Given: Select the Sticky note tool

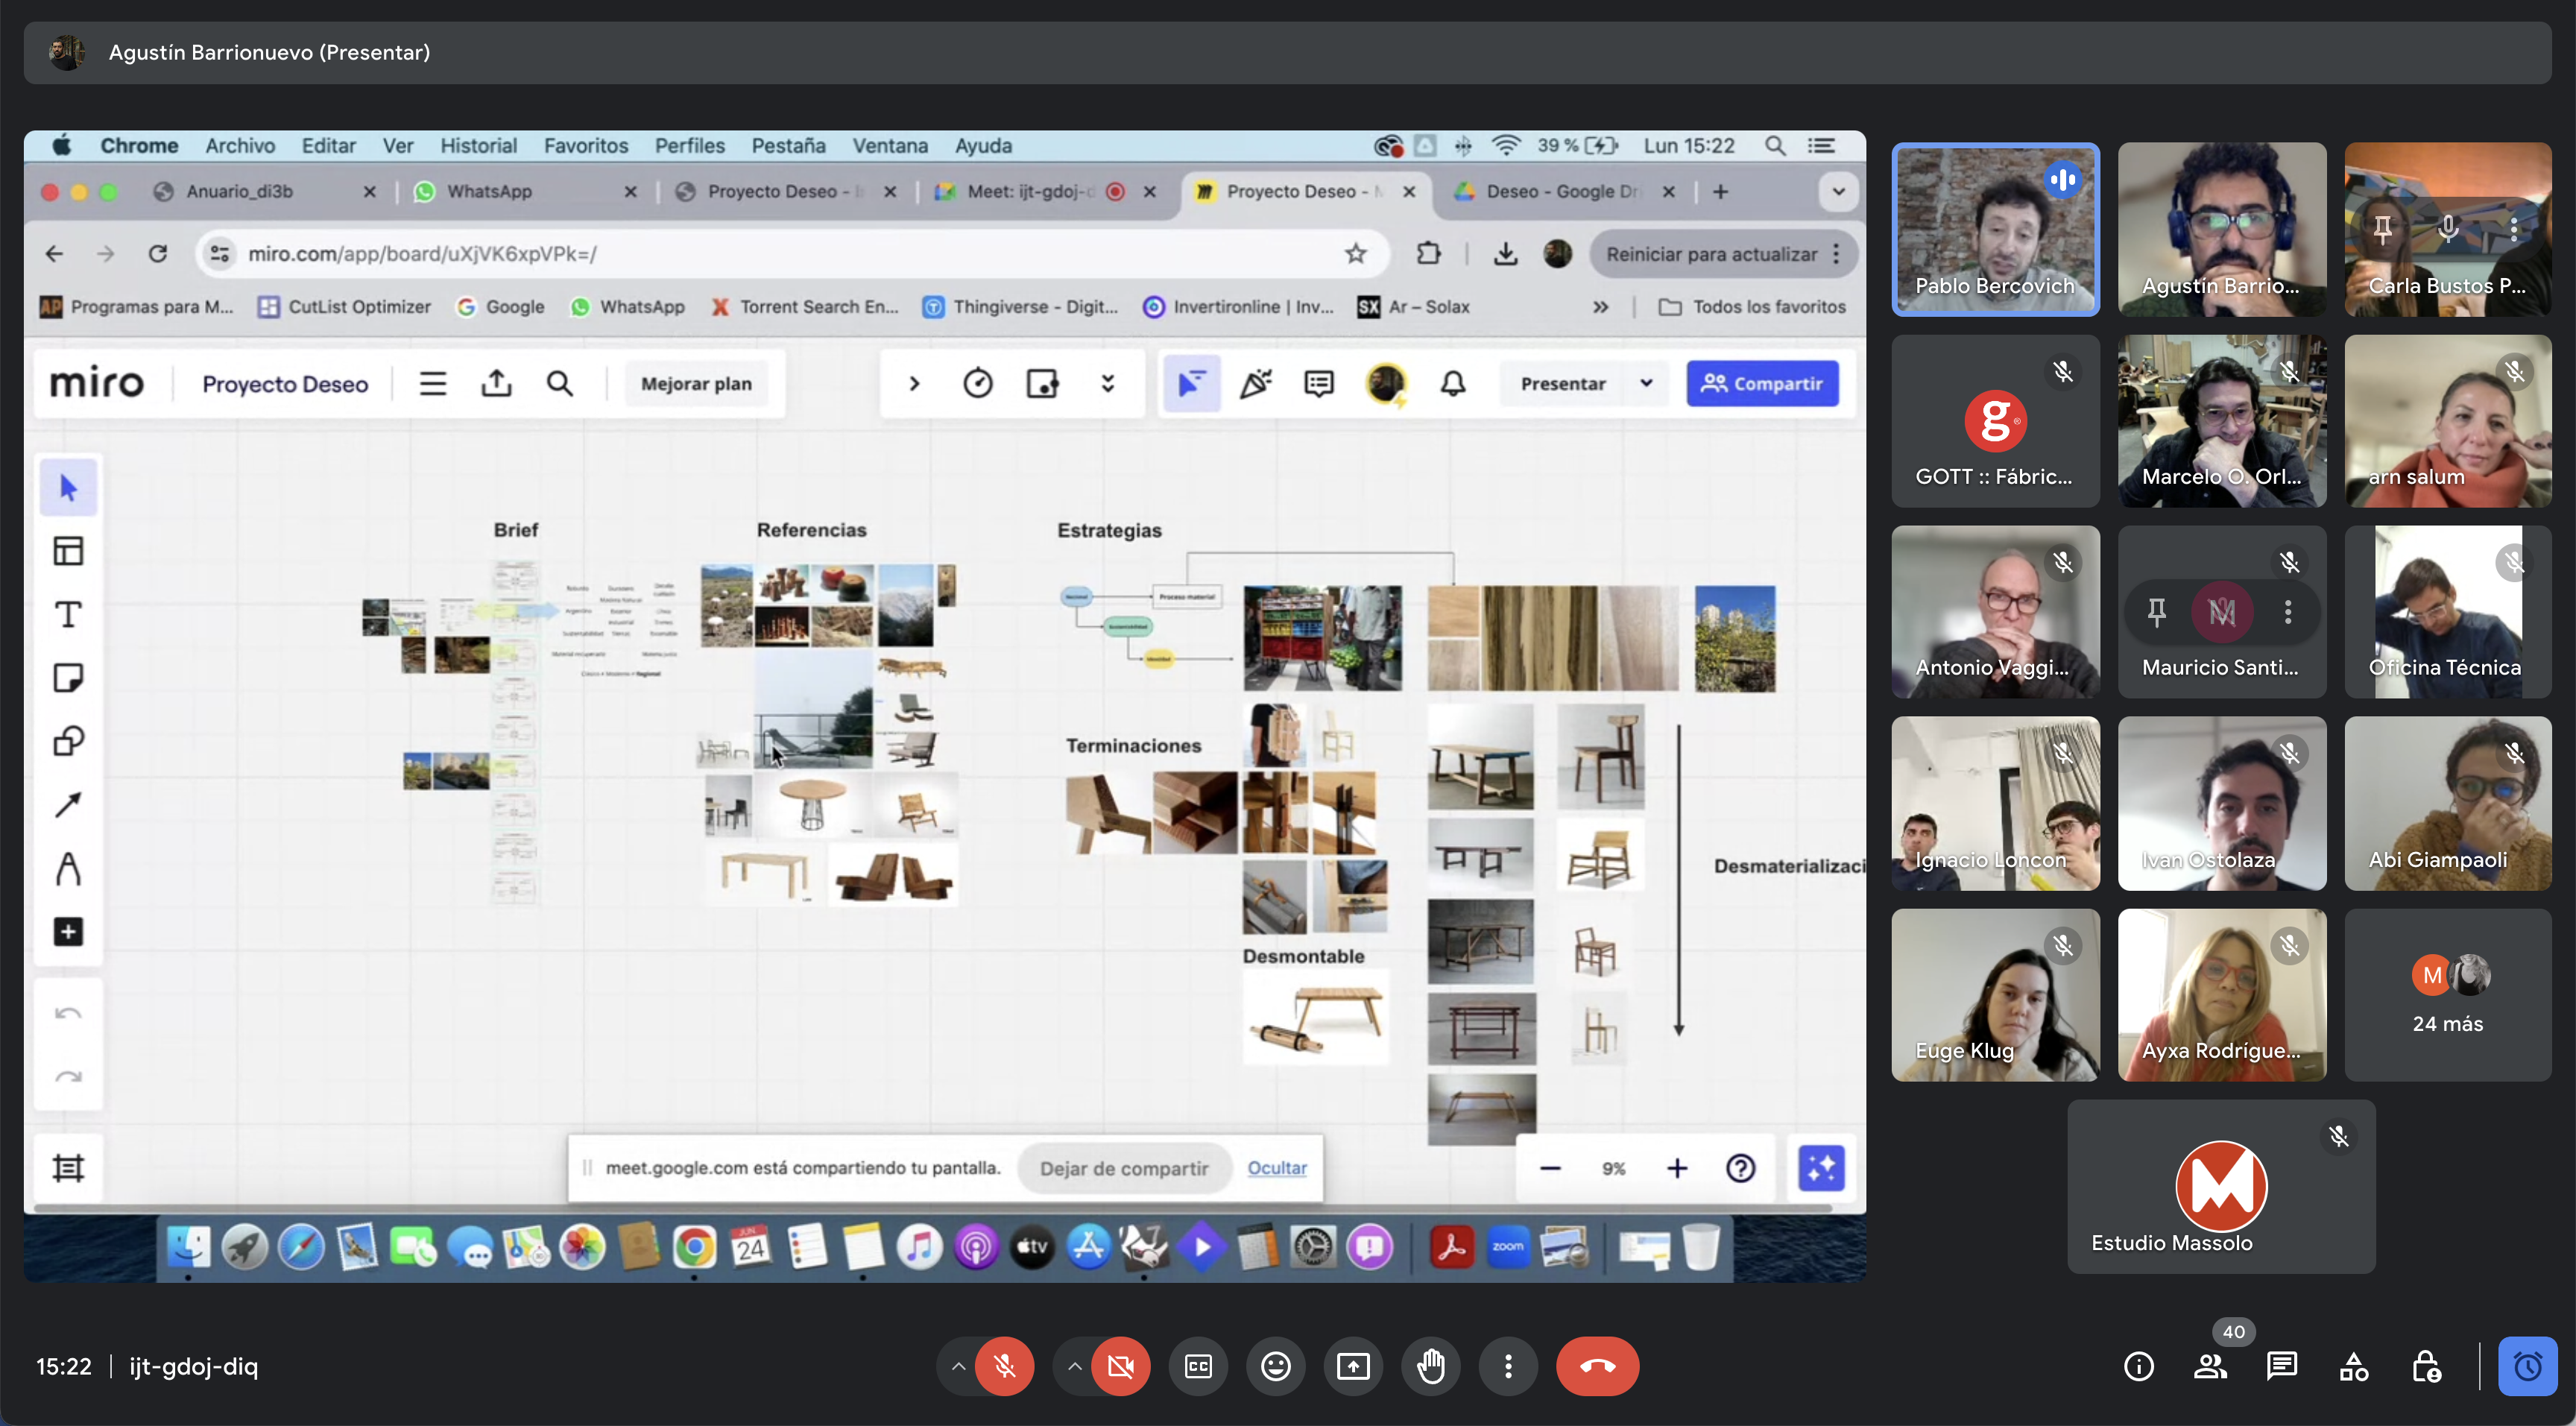Looking at the screenshot, I should 68,678.
